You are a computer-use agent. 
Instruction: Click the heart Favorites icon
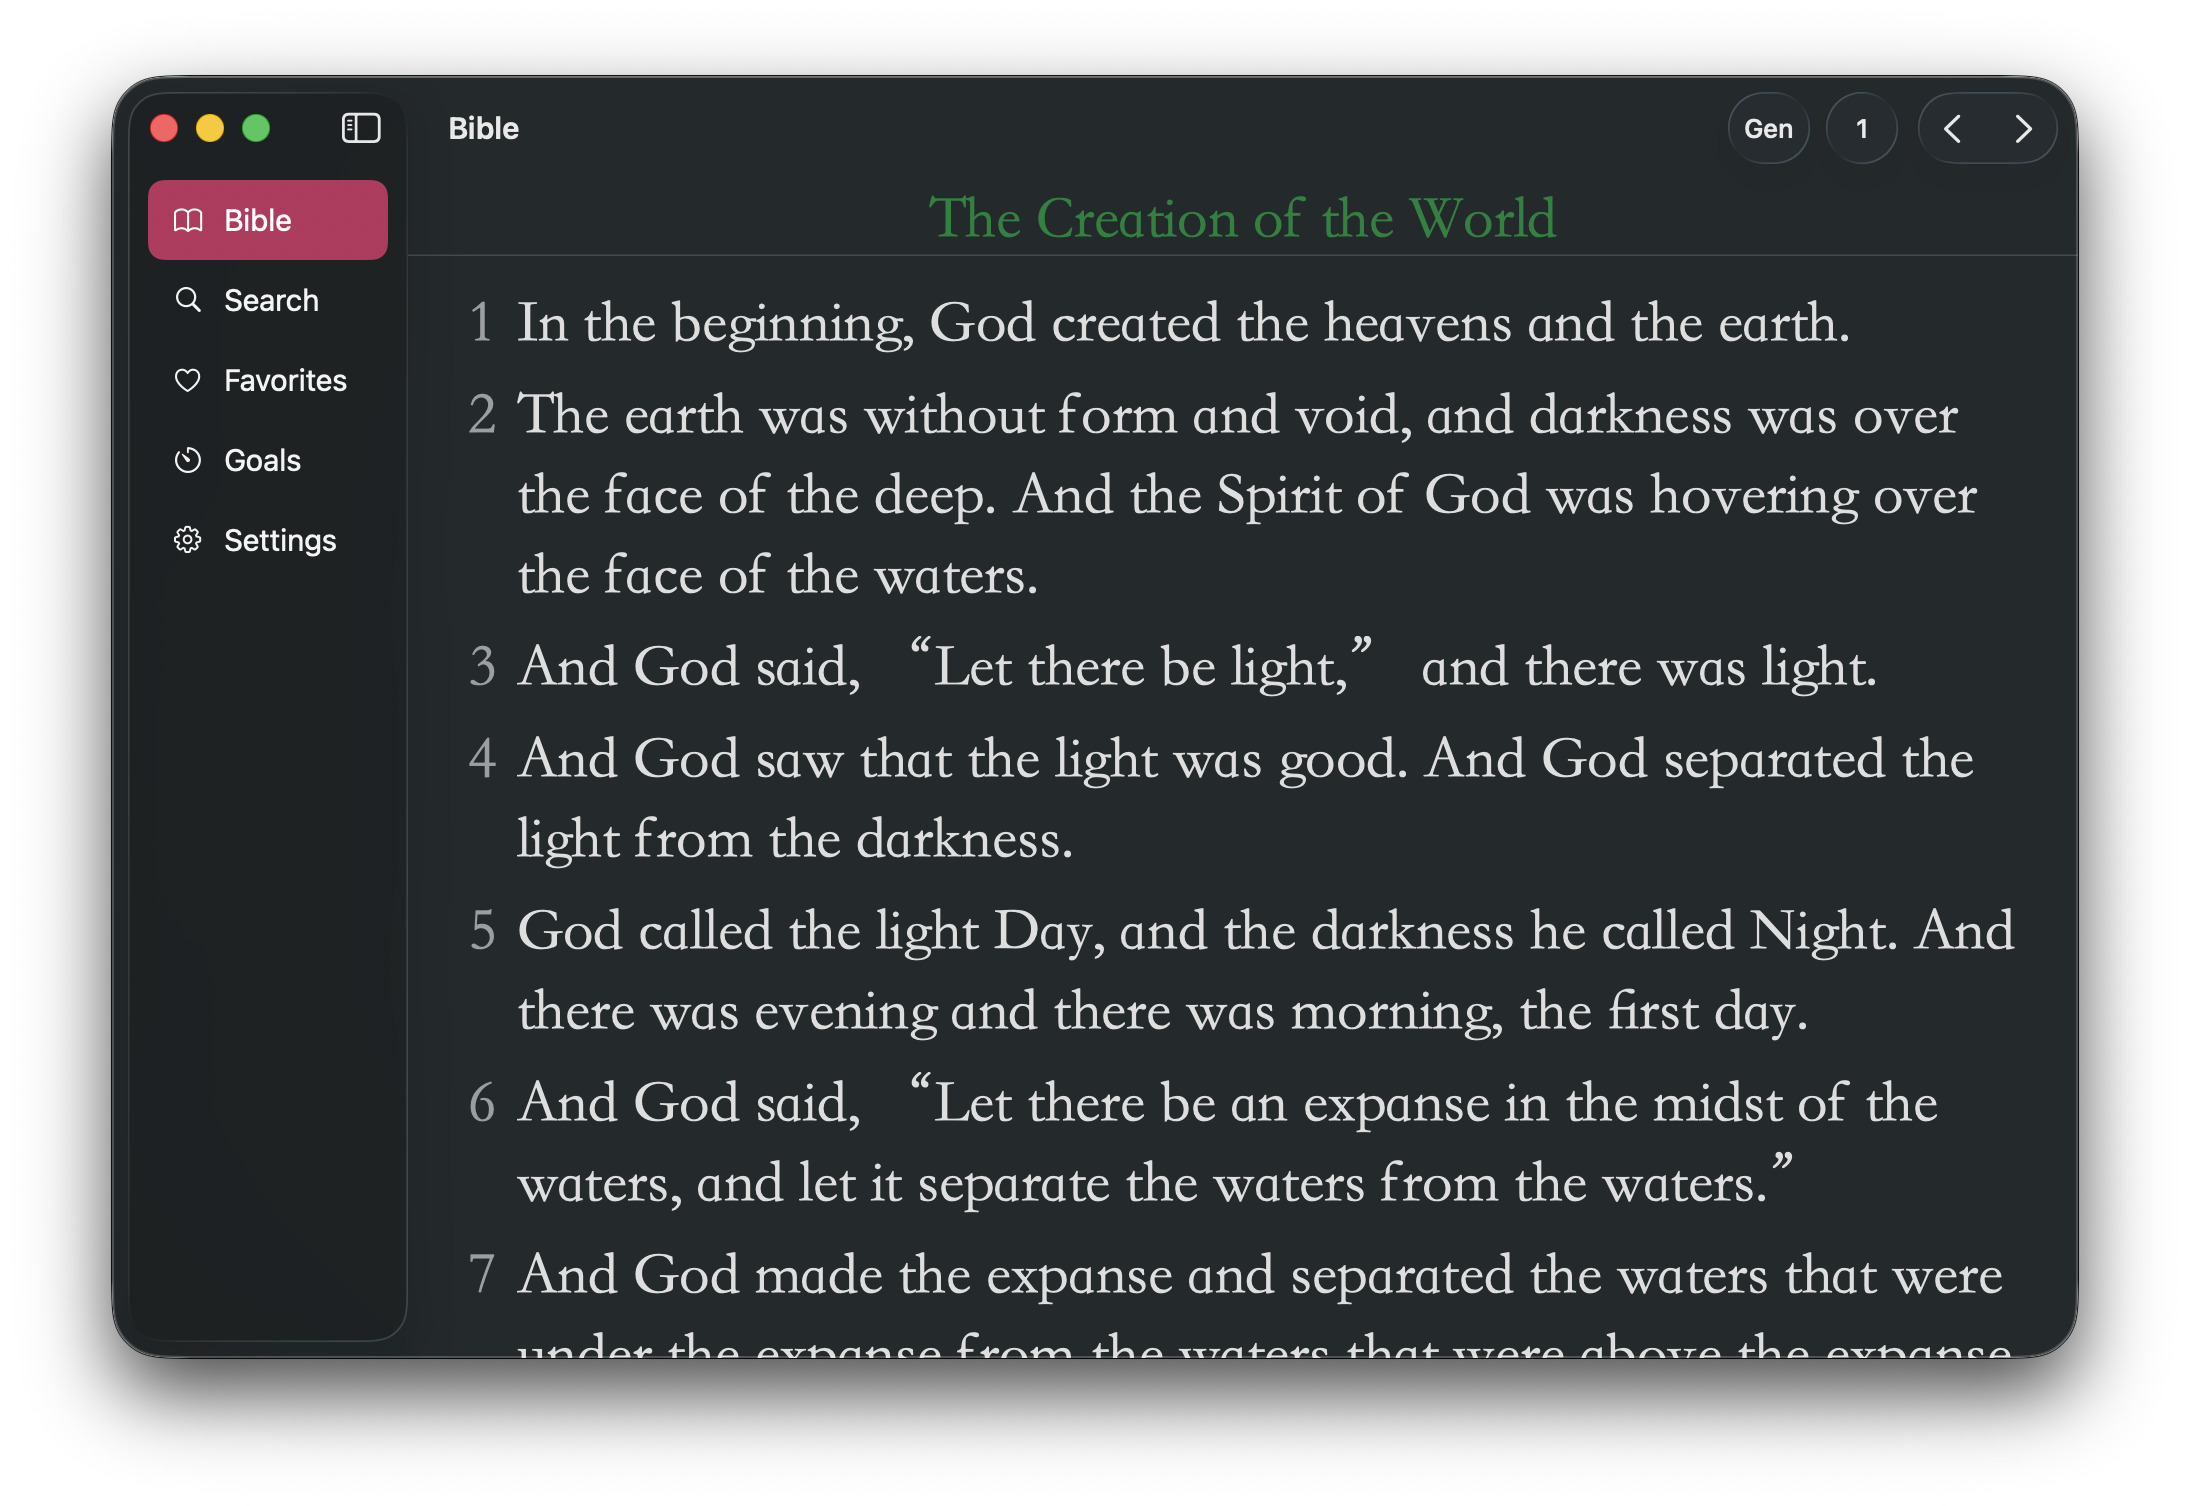(188, 380)
